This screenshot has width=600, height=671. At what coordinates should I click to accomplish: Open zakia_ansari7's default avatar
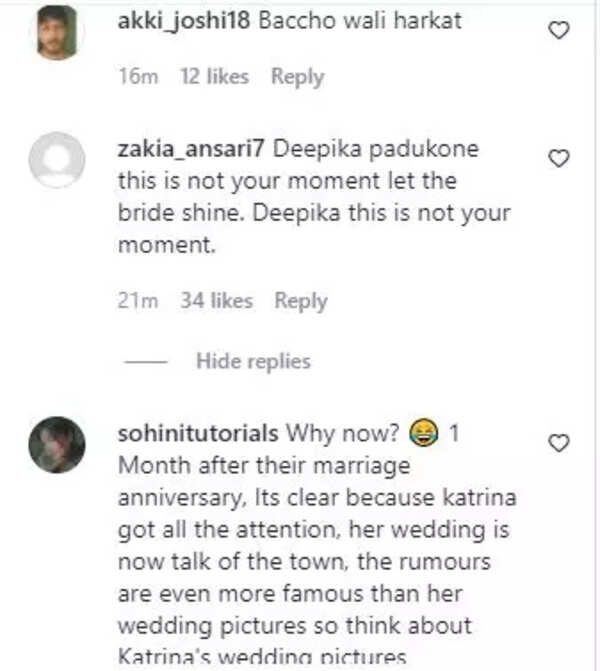56,159
